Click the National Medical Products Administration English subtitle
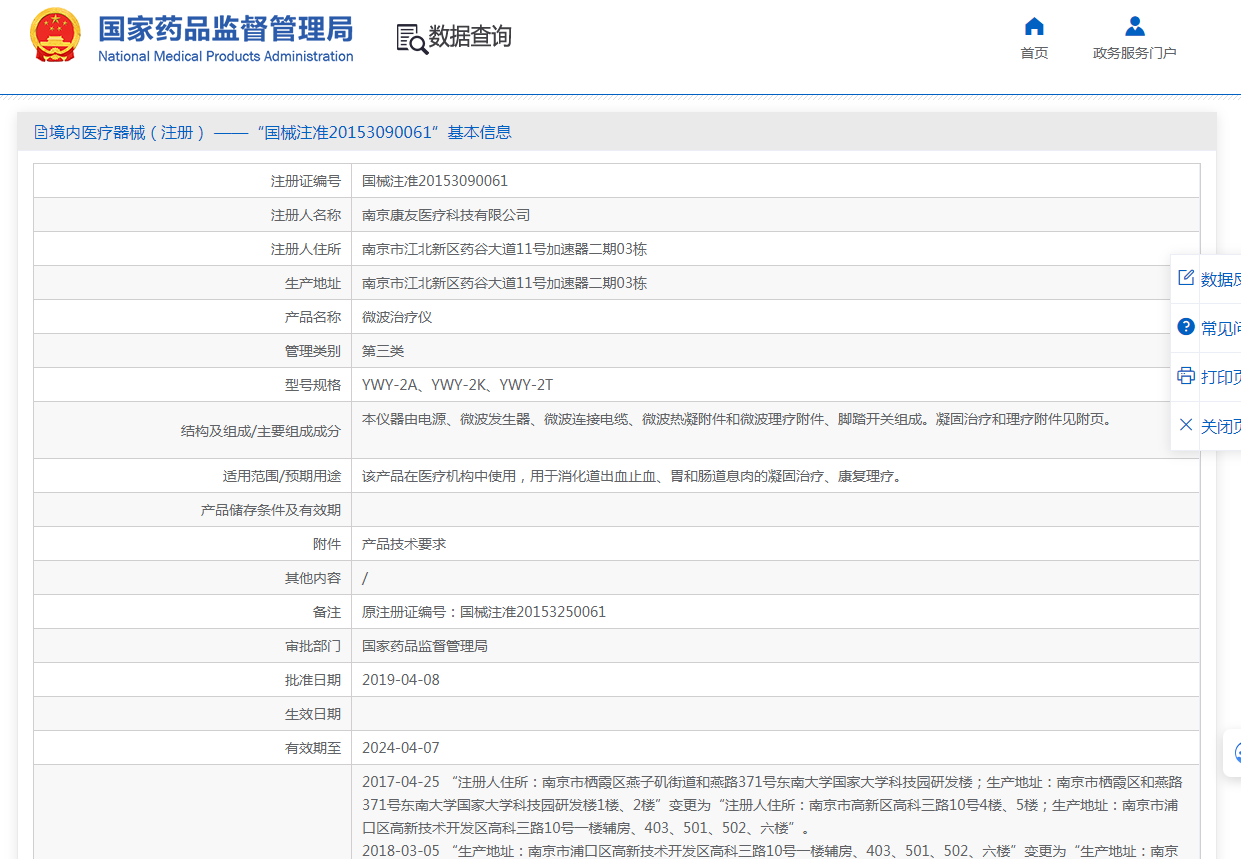This screenshot has width=1241, height=859. tap(226, 56)
